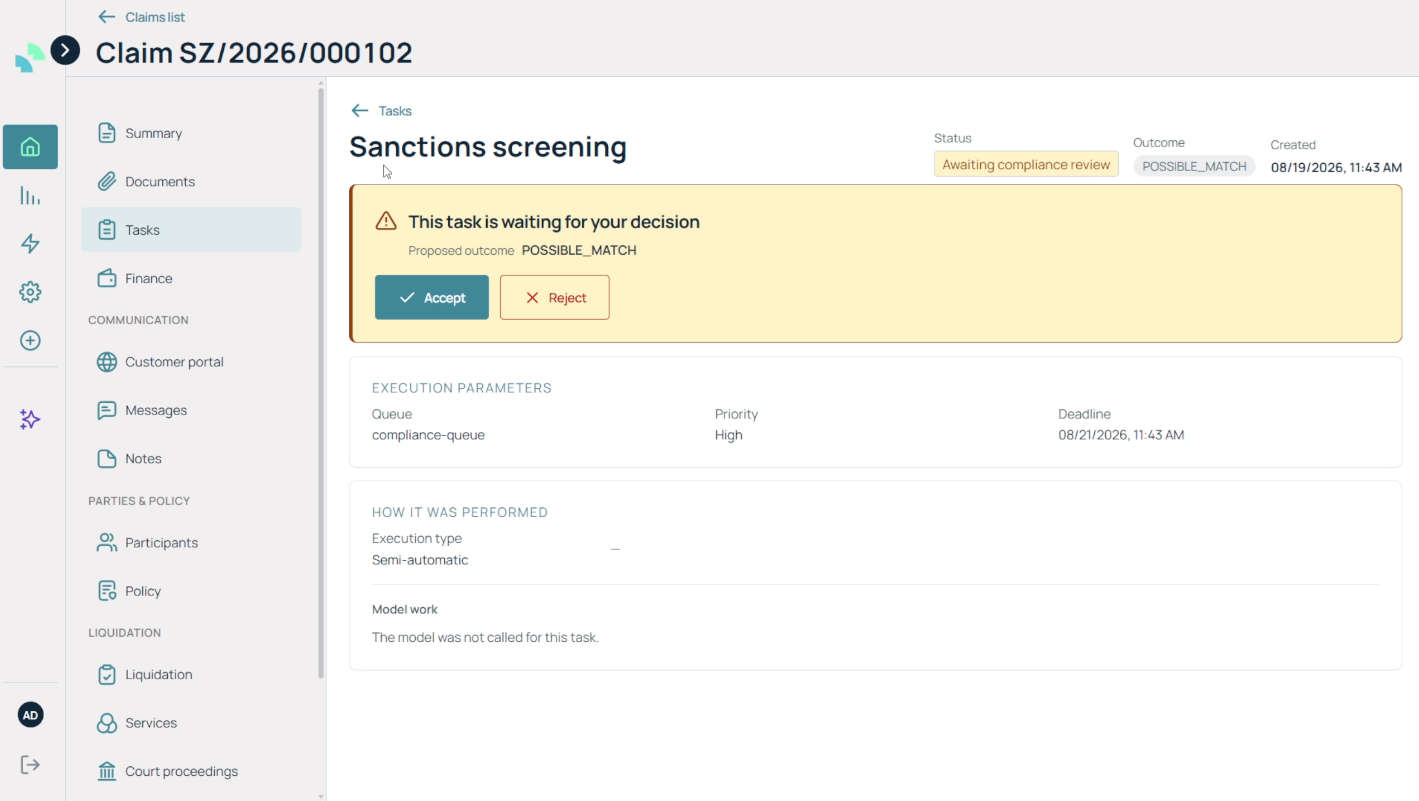Click the proposed outcome POSSIBLE_MATCH in banner

579,250
